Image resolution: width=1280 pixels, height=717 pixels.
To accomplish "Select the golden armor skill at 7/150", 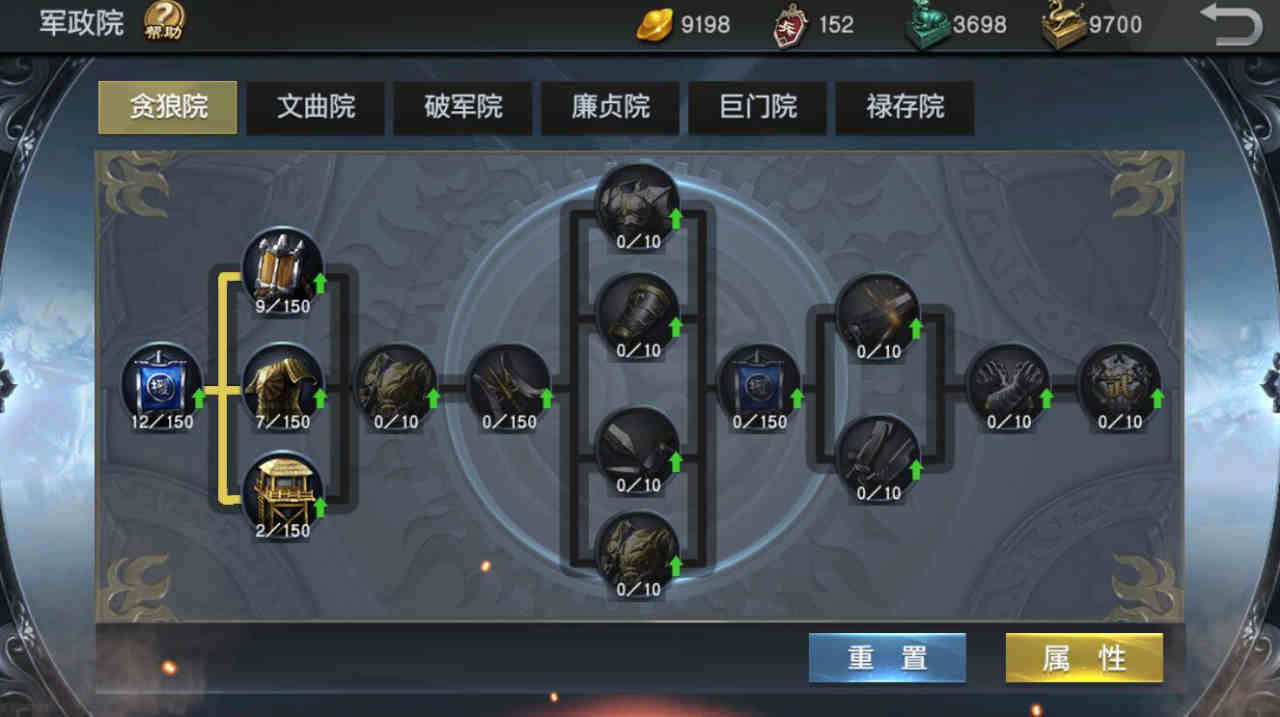I will click(283, 382).
